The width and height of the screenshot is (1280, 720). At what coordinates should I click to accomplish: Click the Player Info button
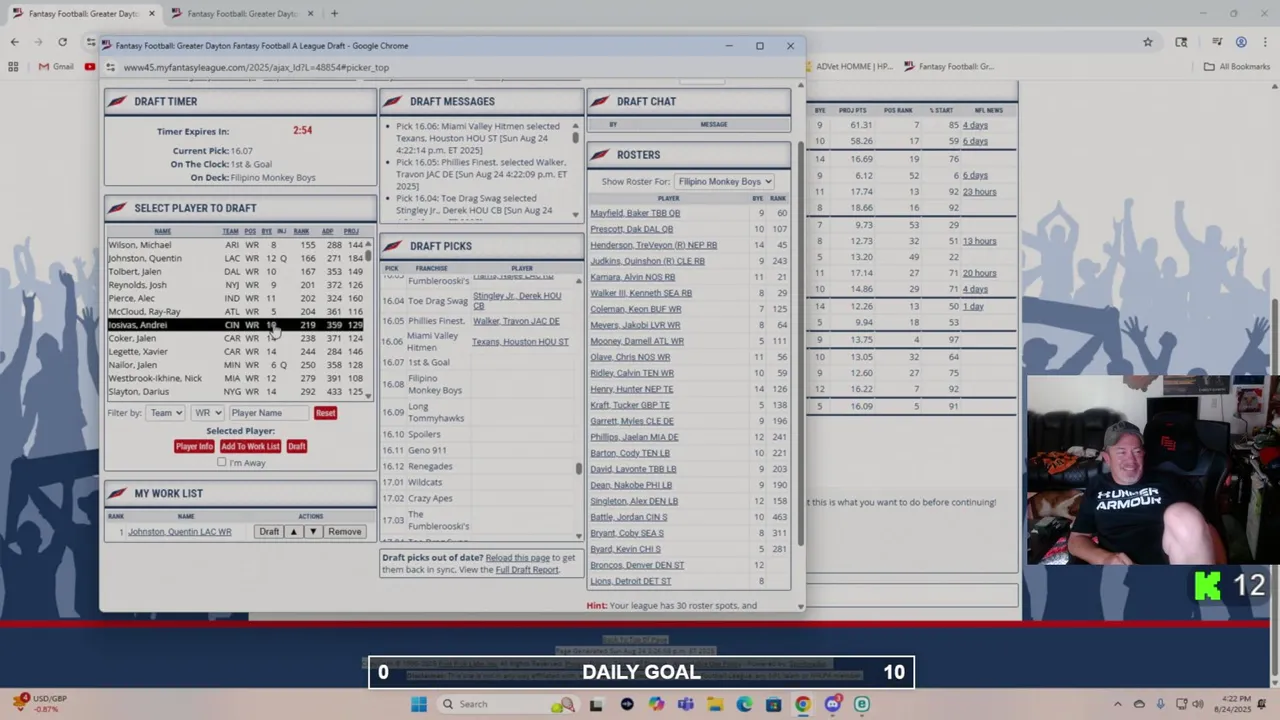(x=194, y=446)
